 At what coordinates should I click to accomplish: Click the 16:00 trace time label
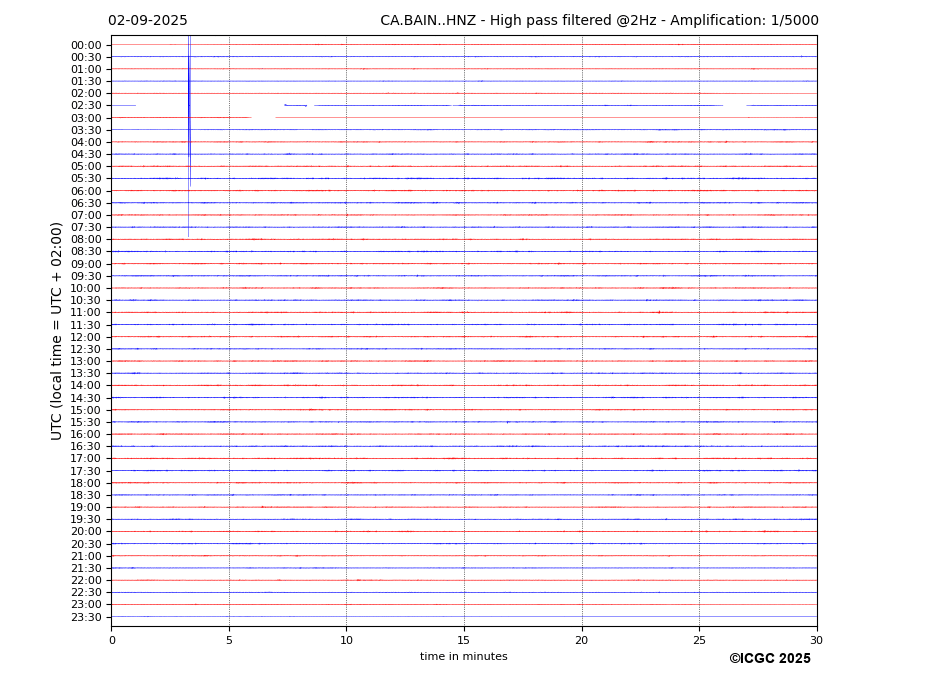click(86, 435)
